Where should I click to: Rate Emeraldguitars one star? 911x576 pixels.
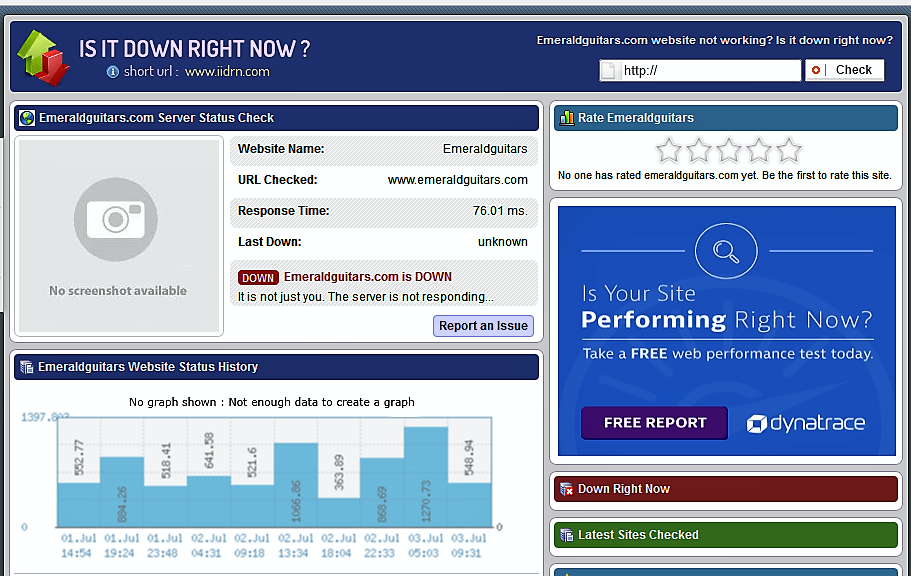tap(669, 151)
